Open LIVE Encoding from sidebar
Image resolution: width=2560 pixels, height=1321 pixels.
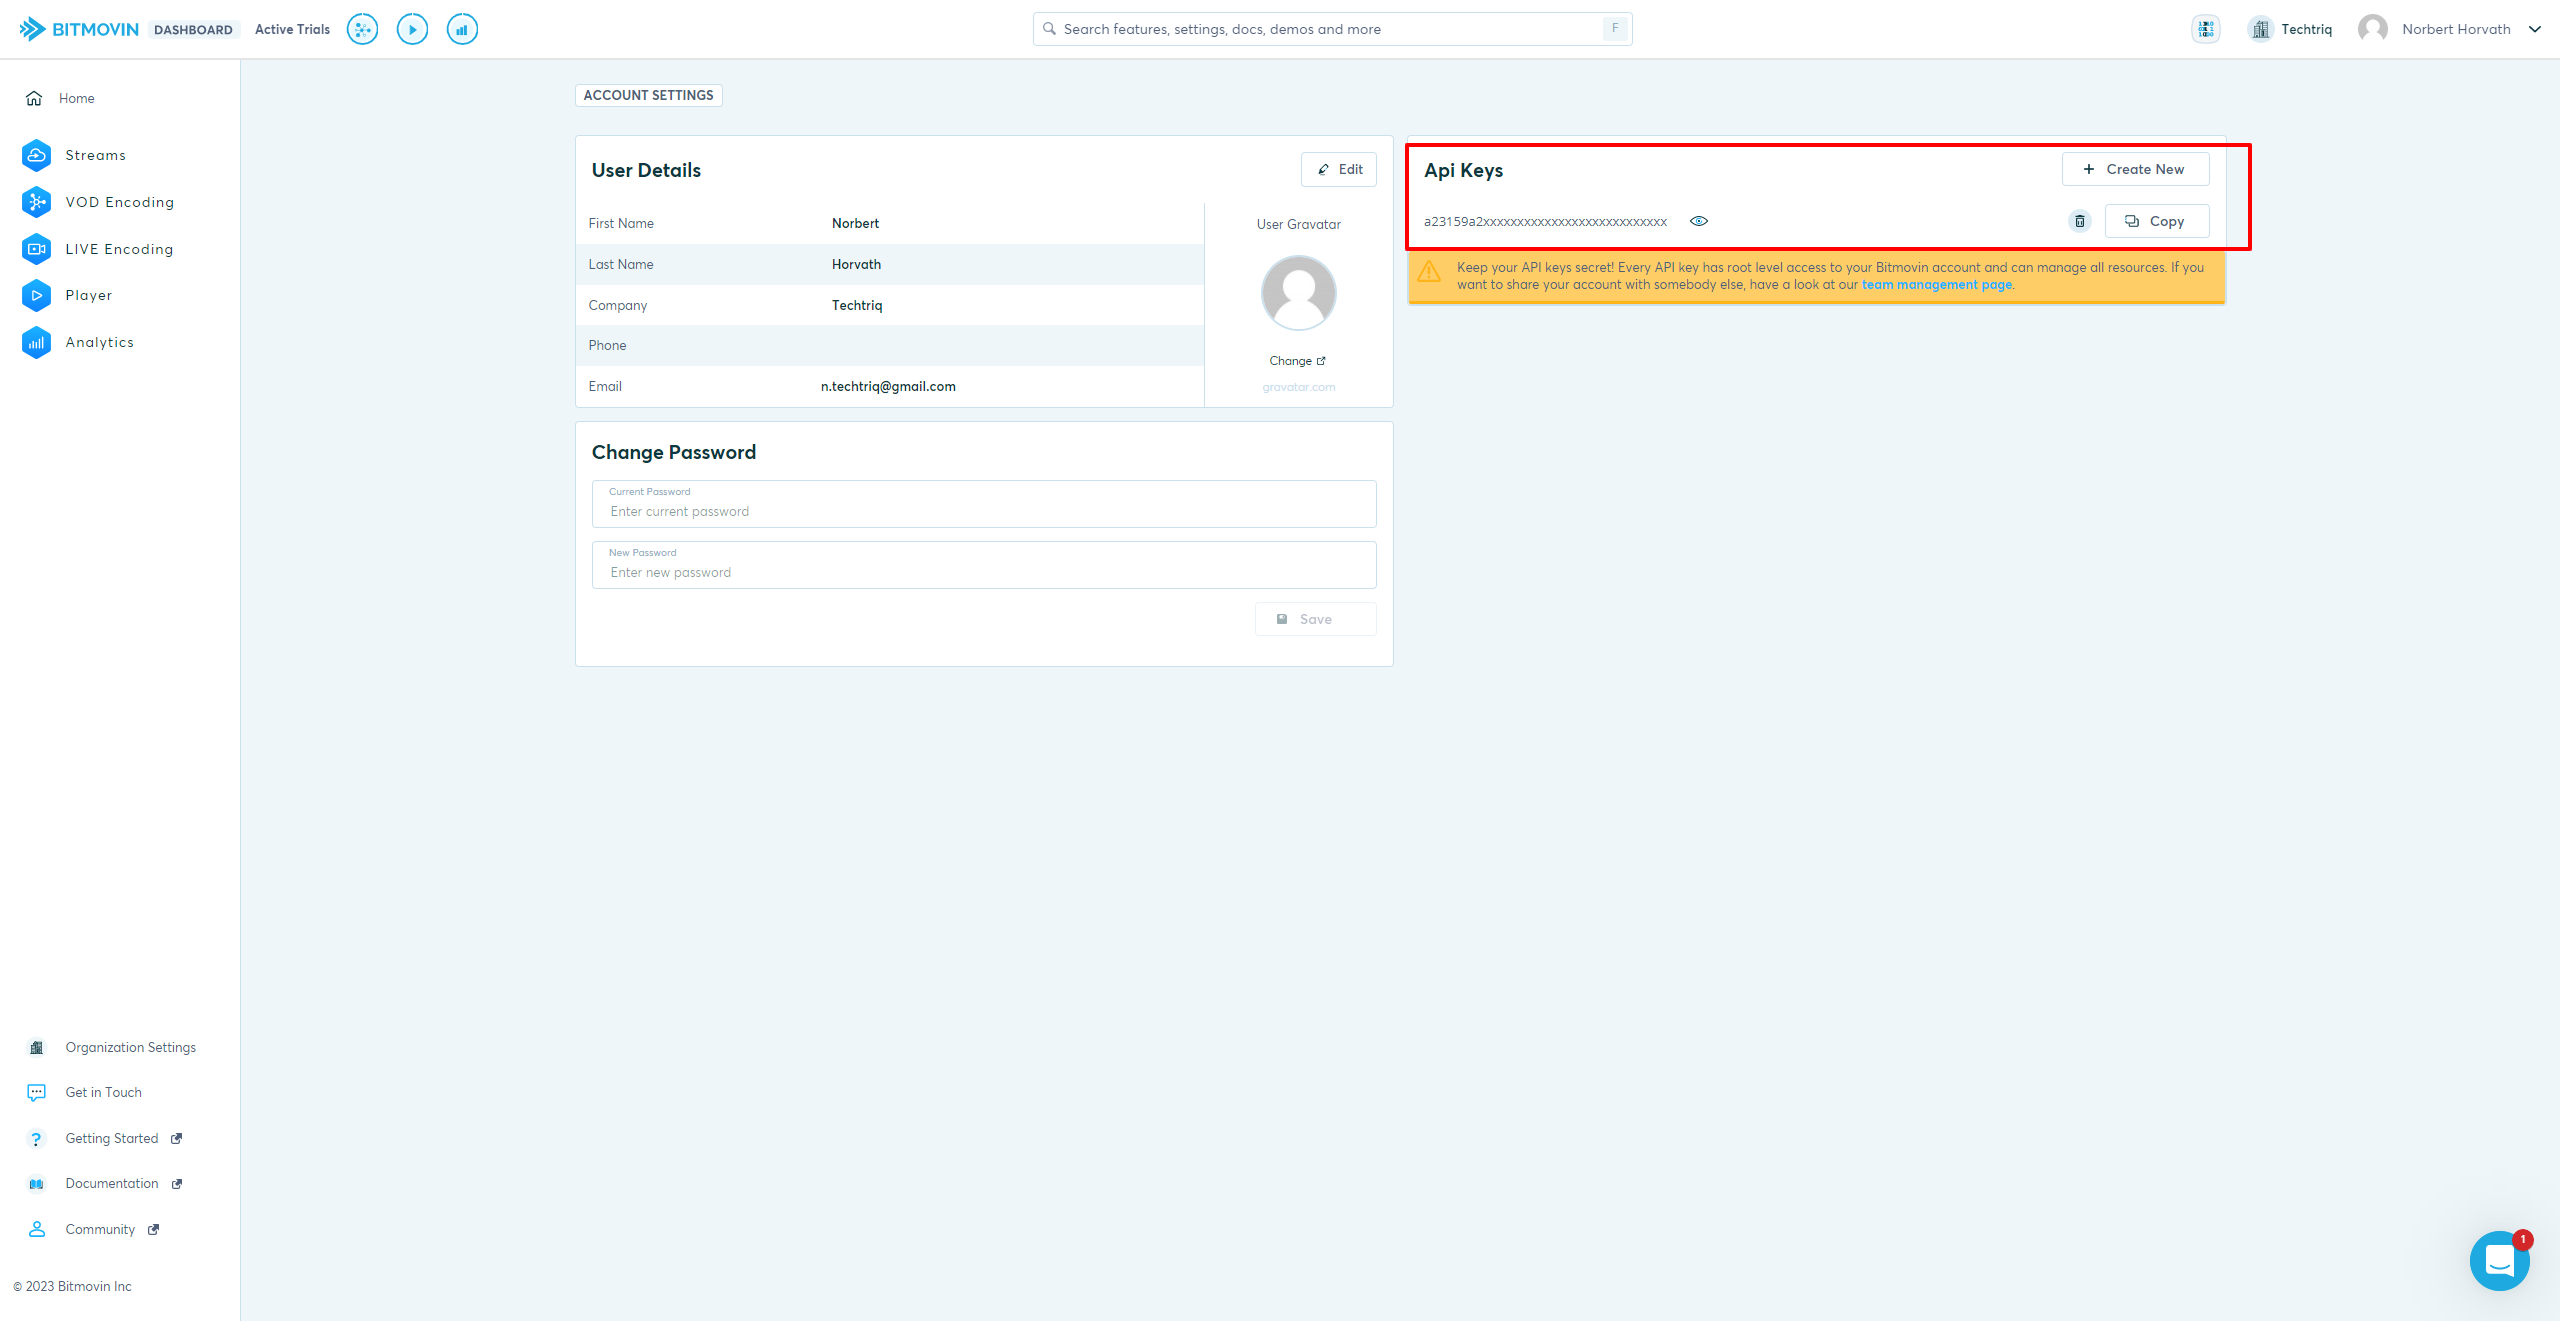click(x=119, y=249)
